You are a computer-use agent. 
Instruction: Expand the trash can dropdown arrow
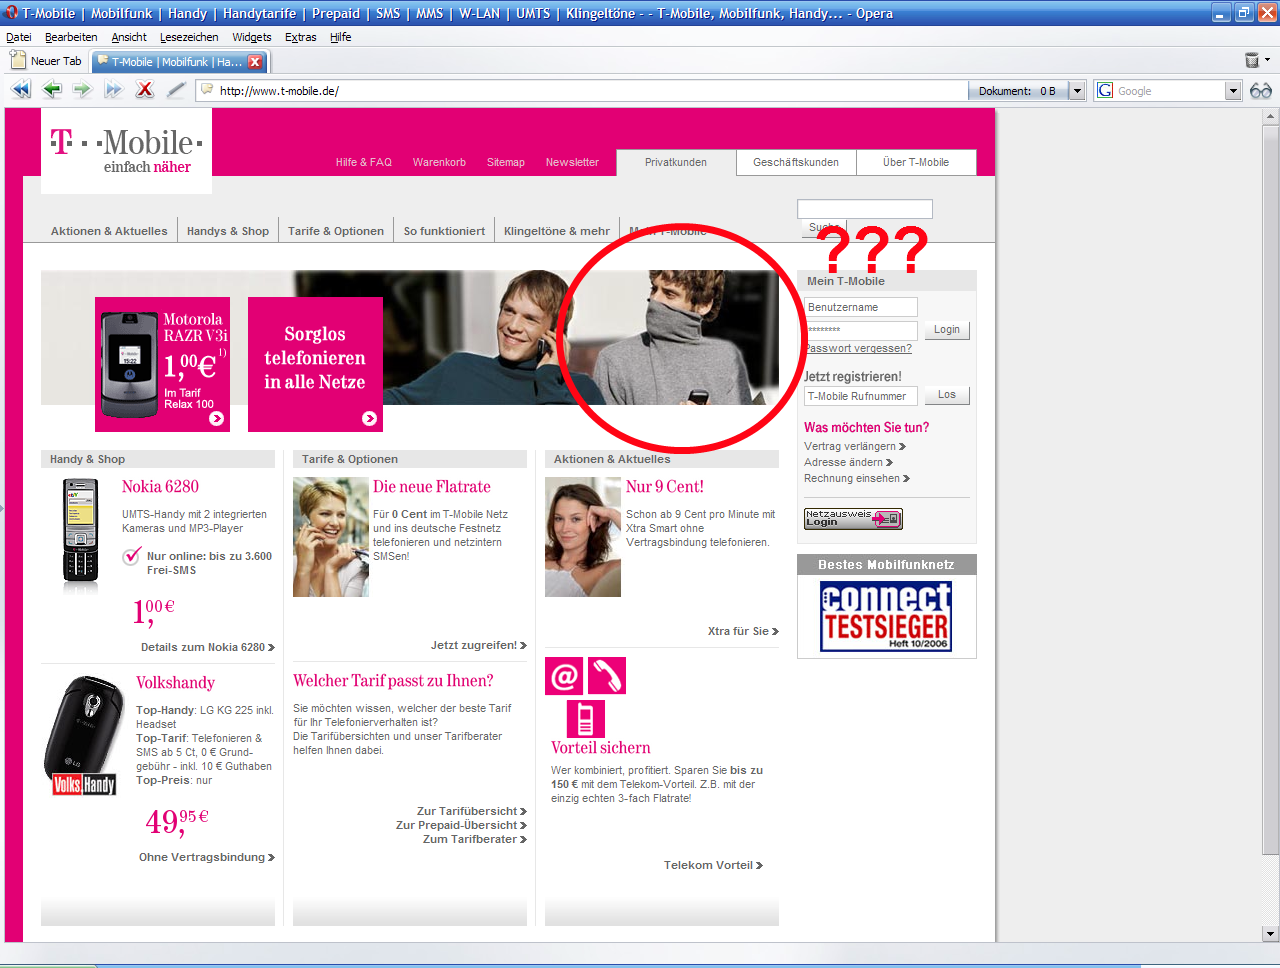(x=1267, y=61)
